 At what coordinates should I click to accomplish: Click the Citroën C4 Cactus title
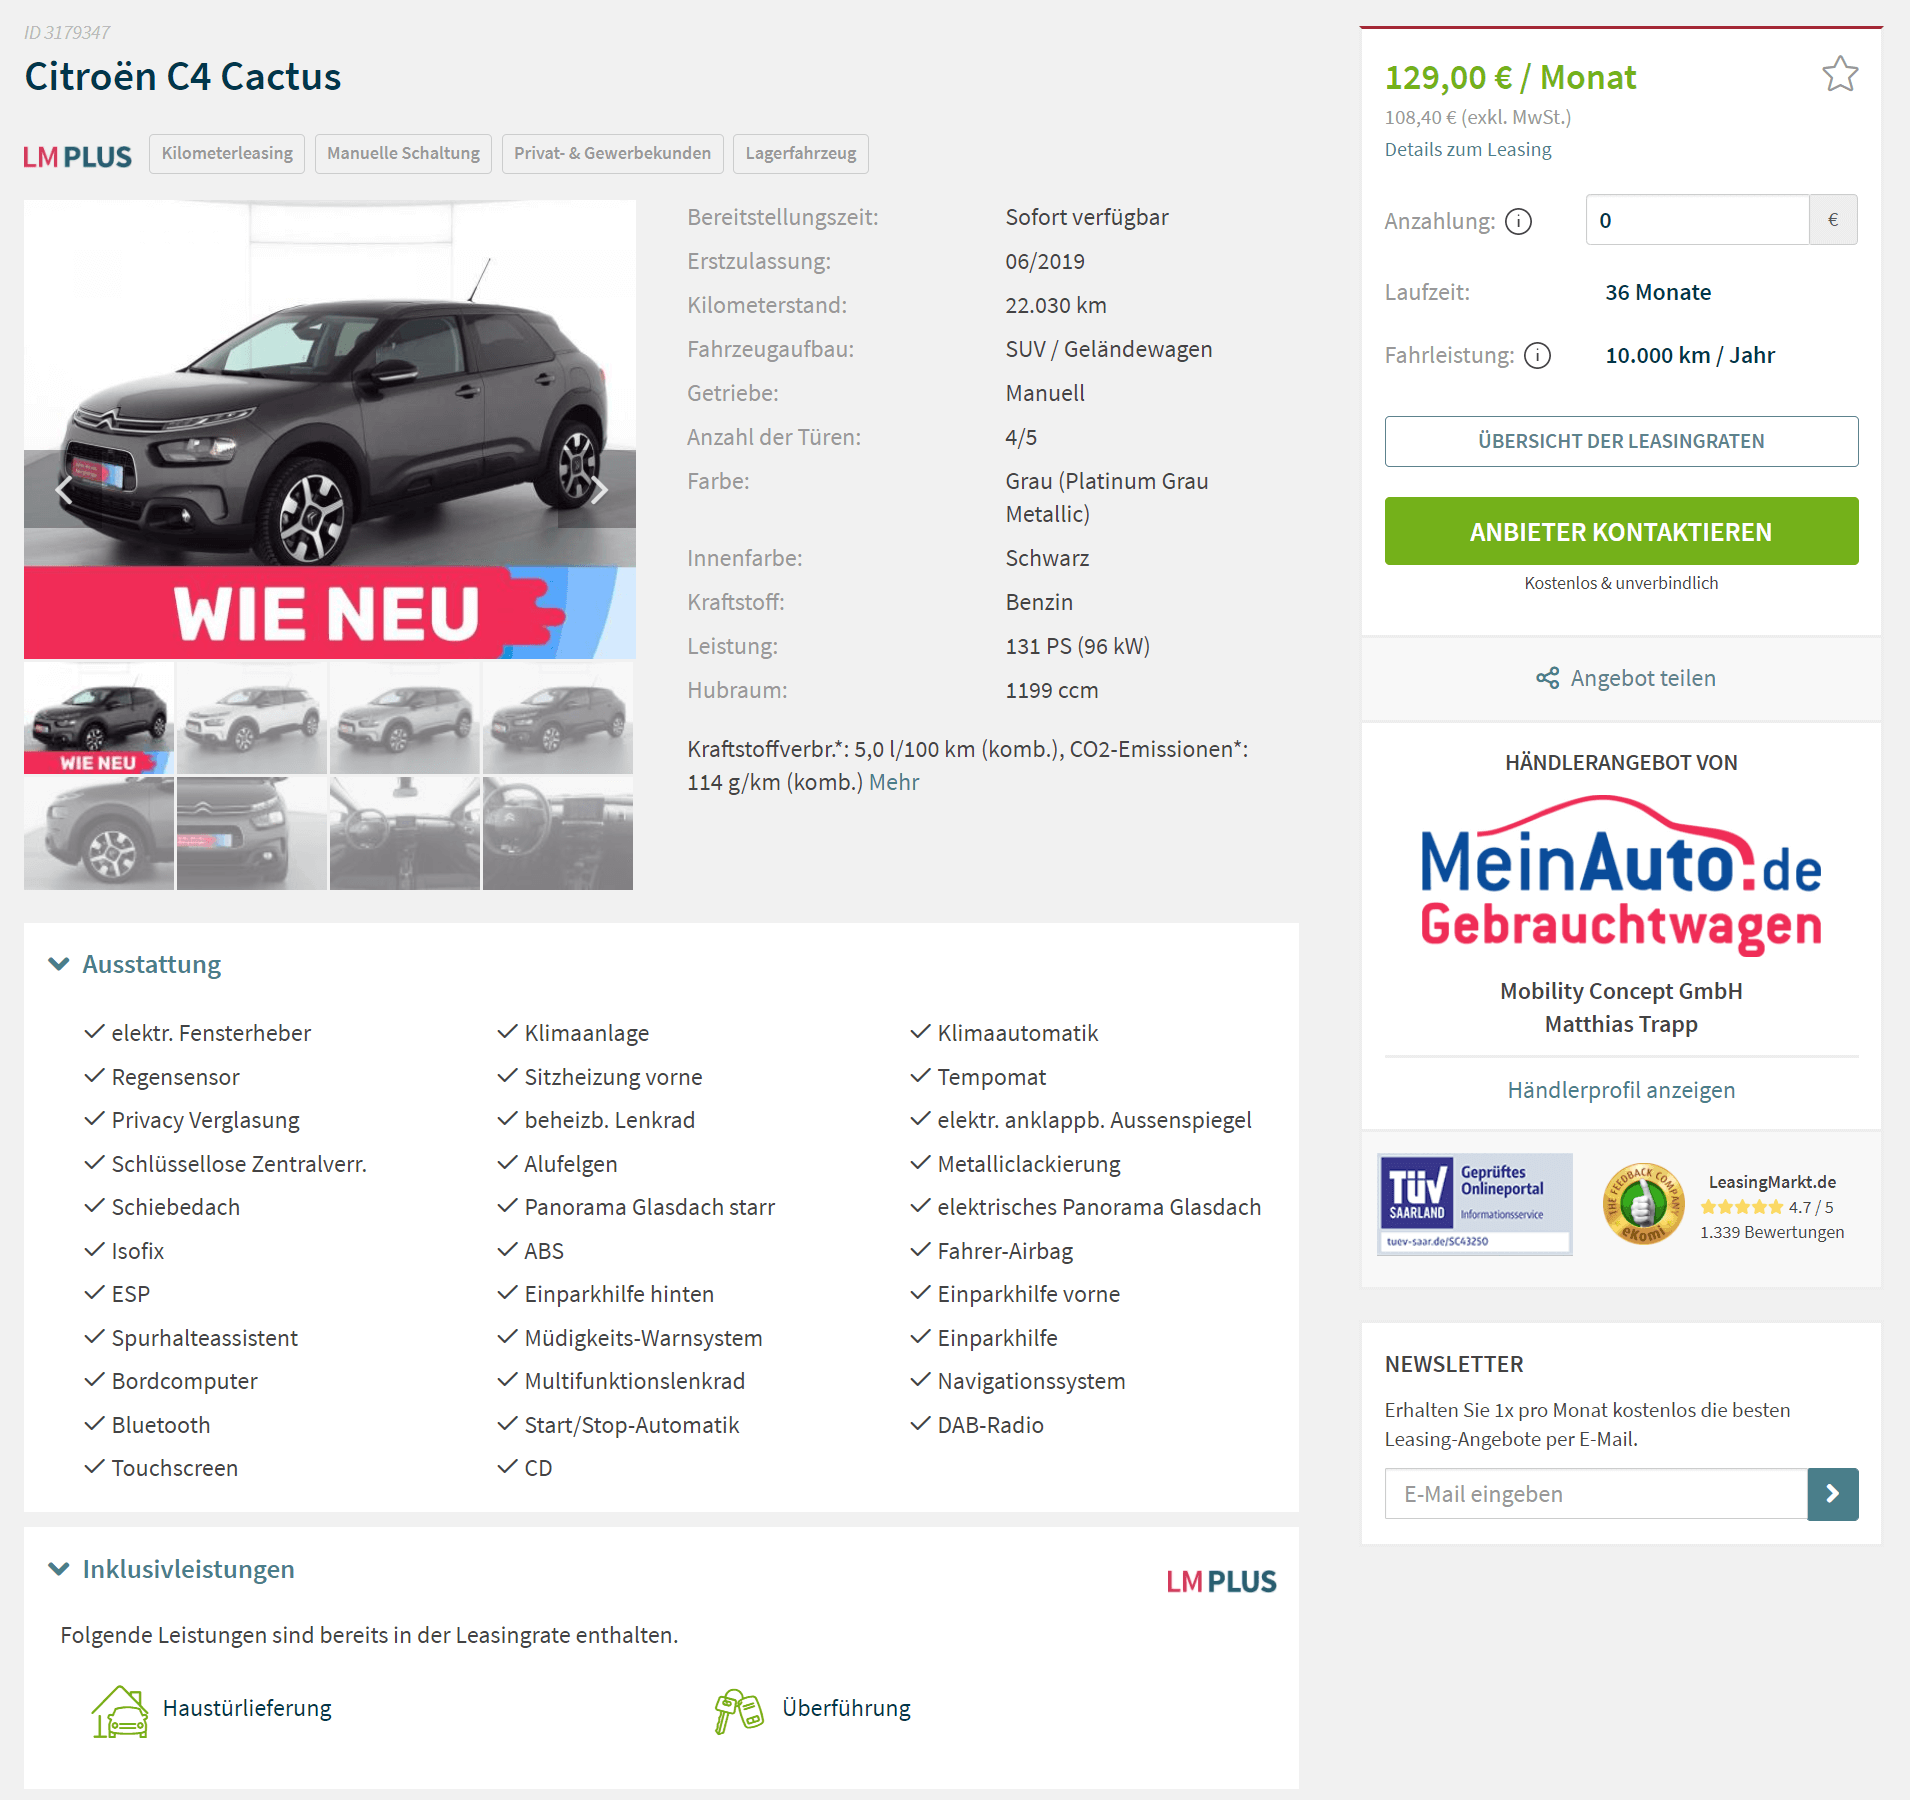point(183,77)
